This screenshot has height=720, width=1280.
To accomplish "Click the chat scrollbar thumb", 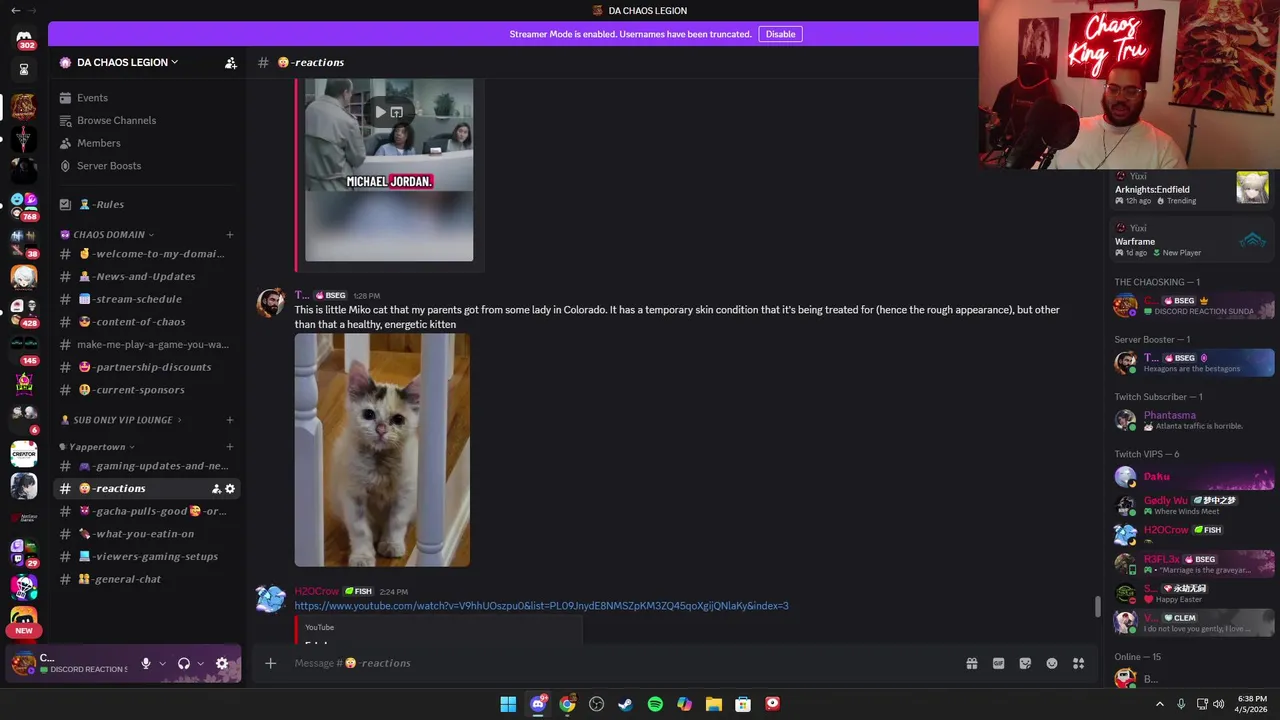I will point(1097,607).
